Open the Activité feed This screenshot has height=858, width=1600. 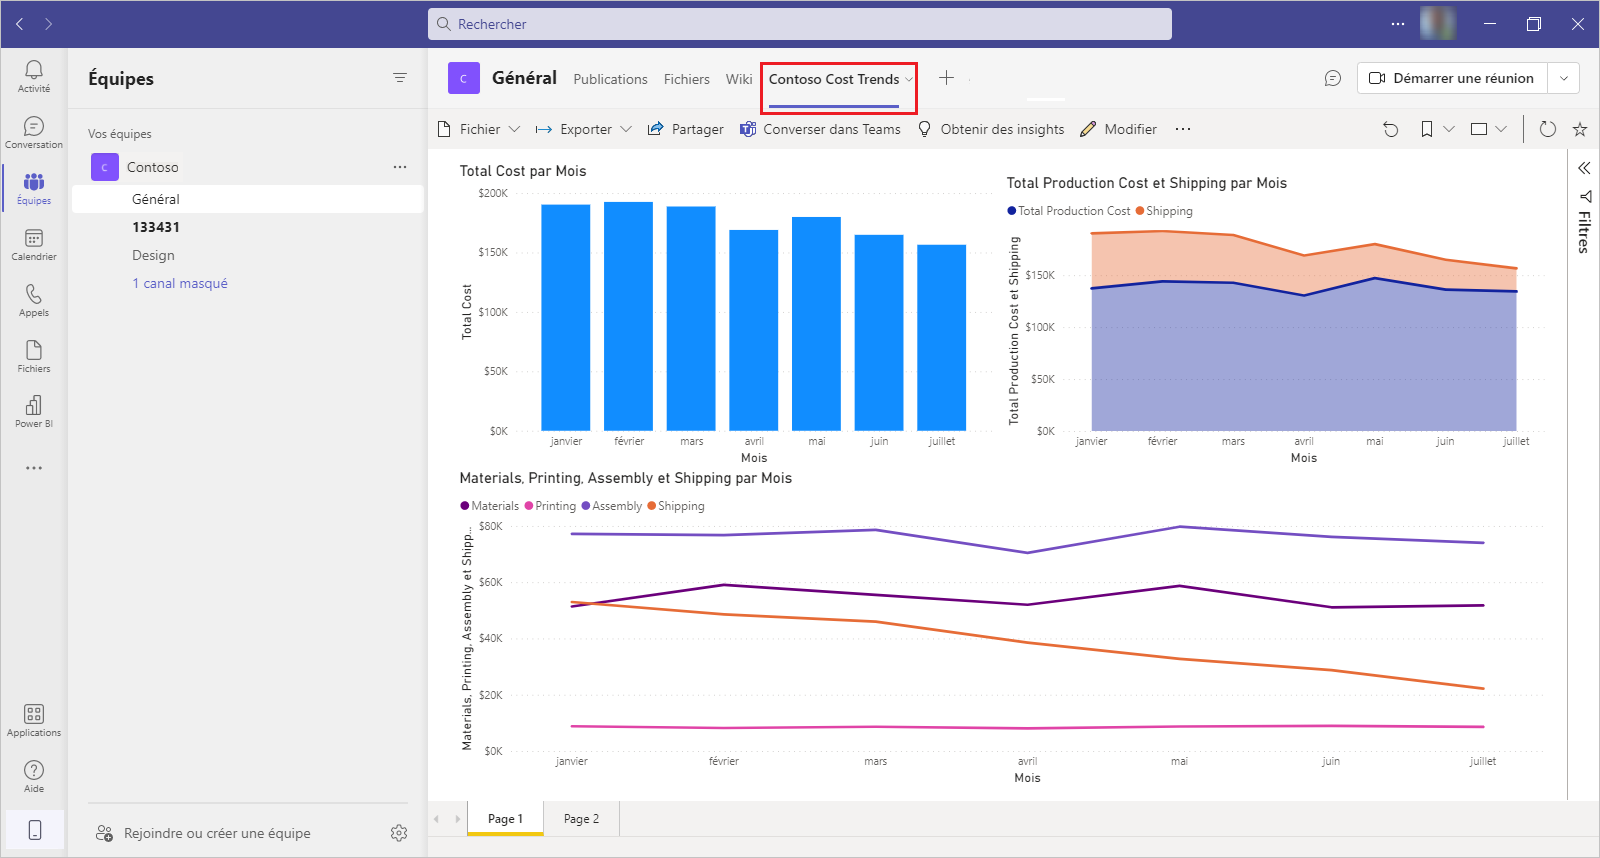point(34,76)
